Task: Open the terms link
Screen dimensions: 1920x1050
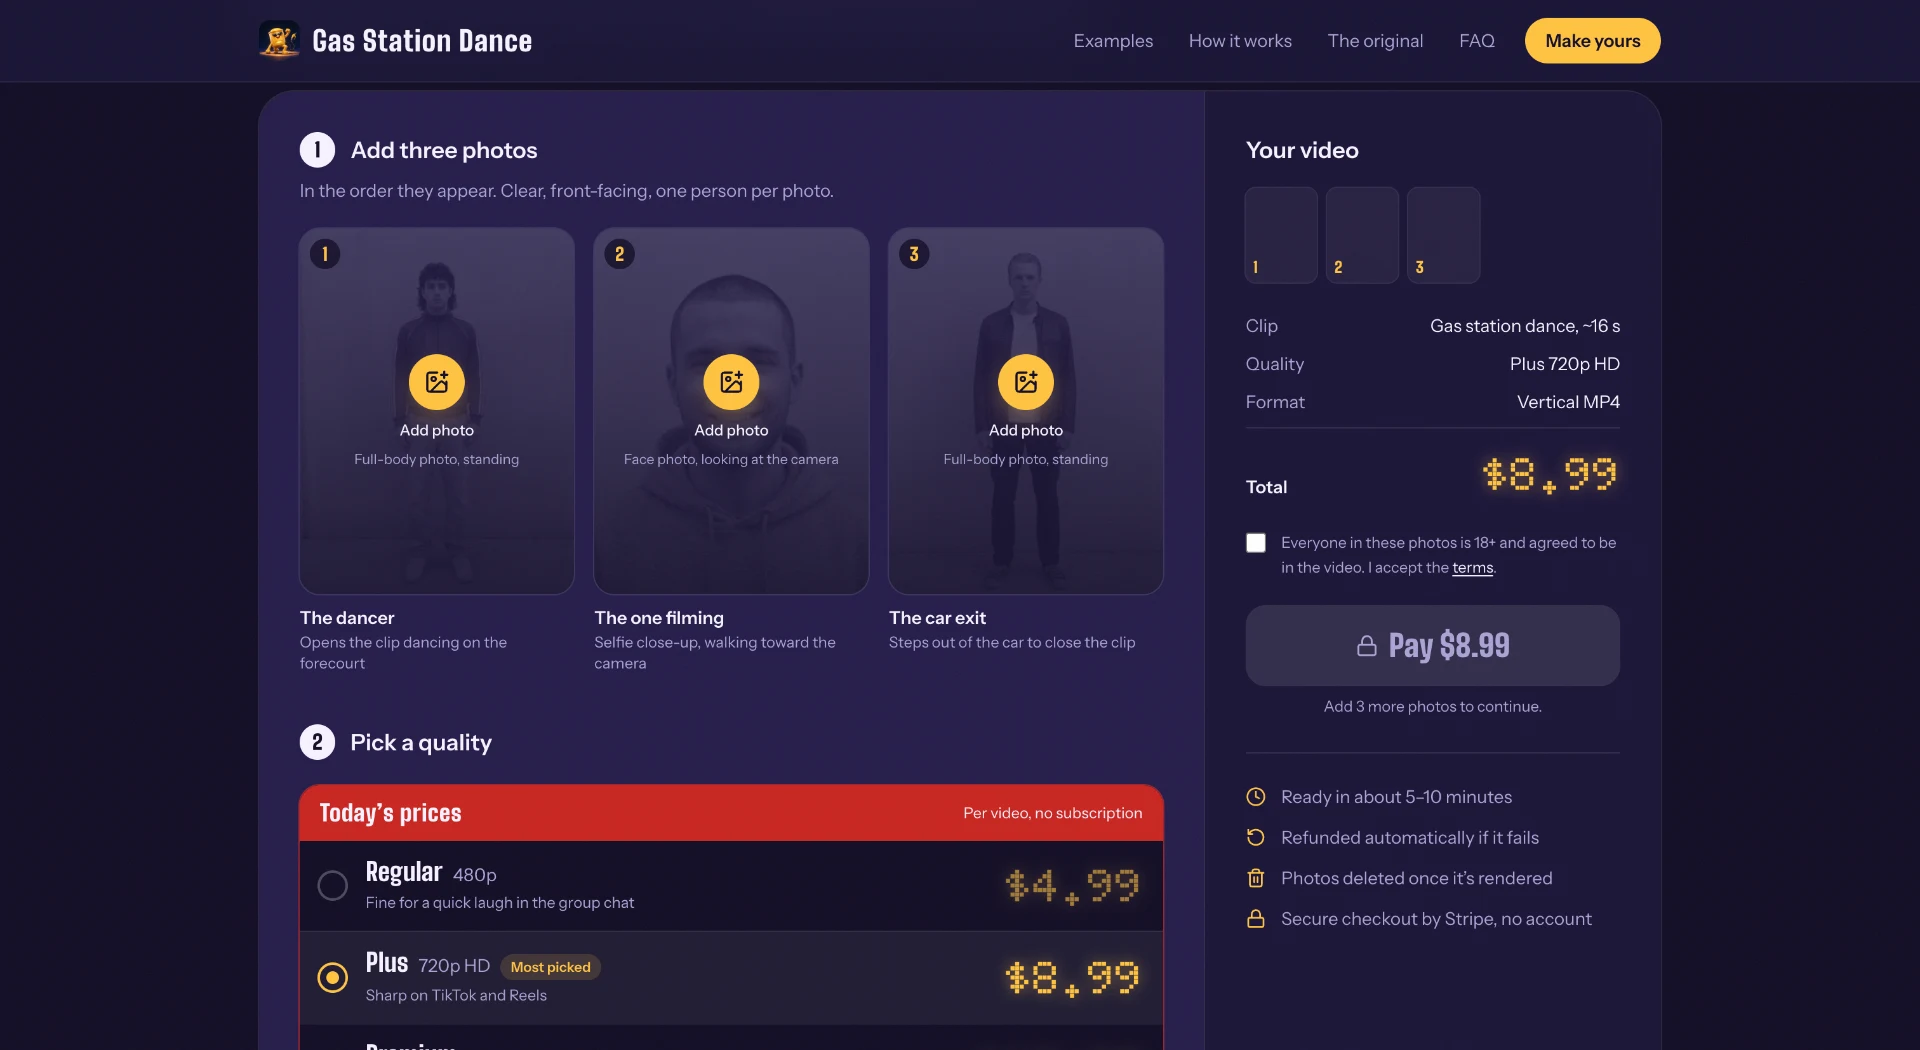Action: 1472,568
